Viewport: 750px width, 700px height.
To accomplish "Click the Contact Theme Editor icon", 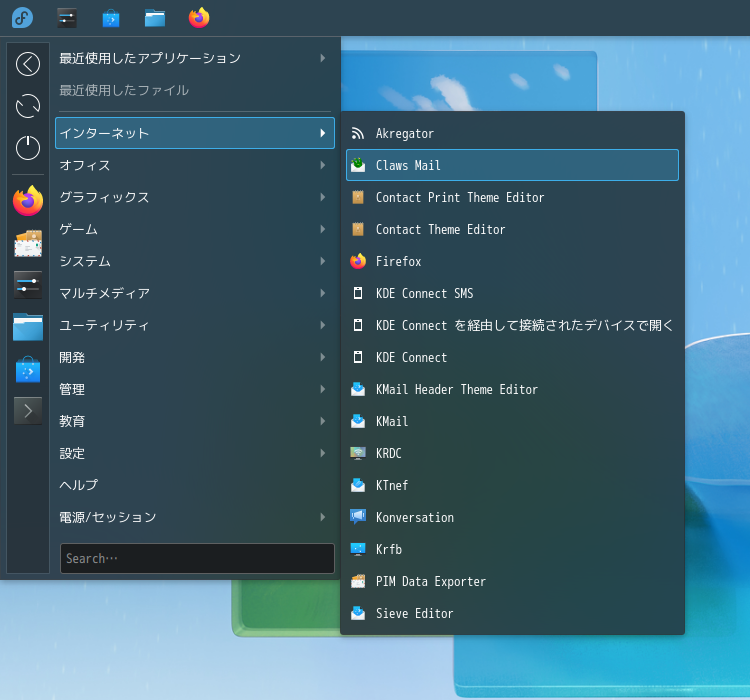I will pos(358,229).
